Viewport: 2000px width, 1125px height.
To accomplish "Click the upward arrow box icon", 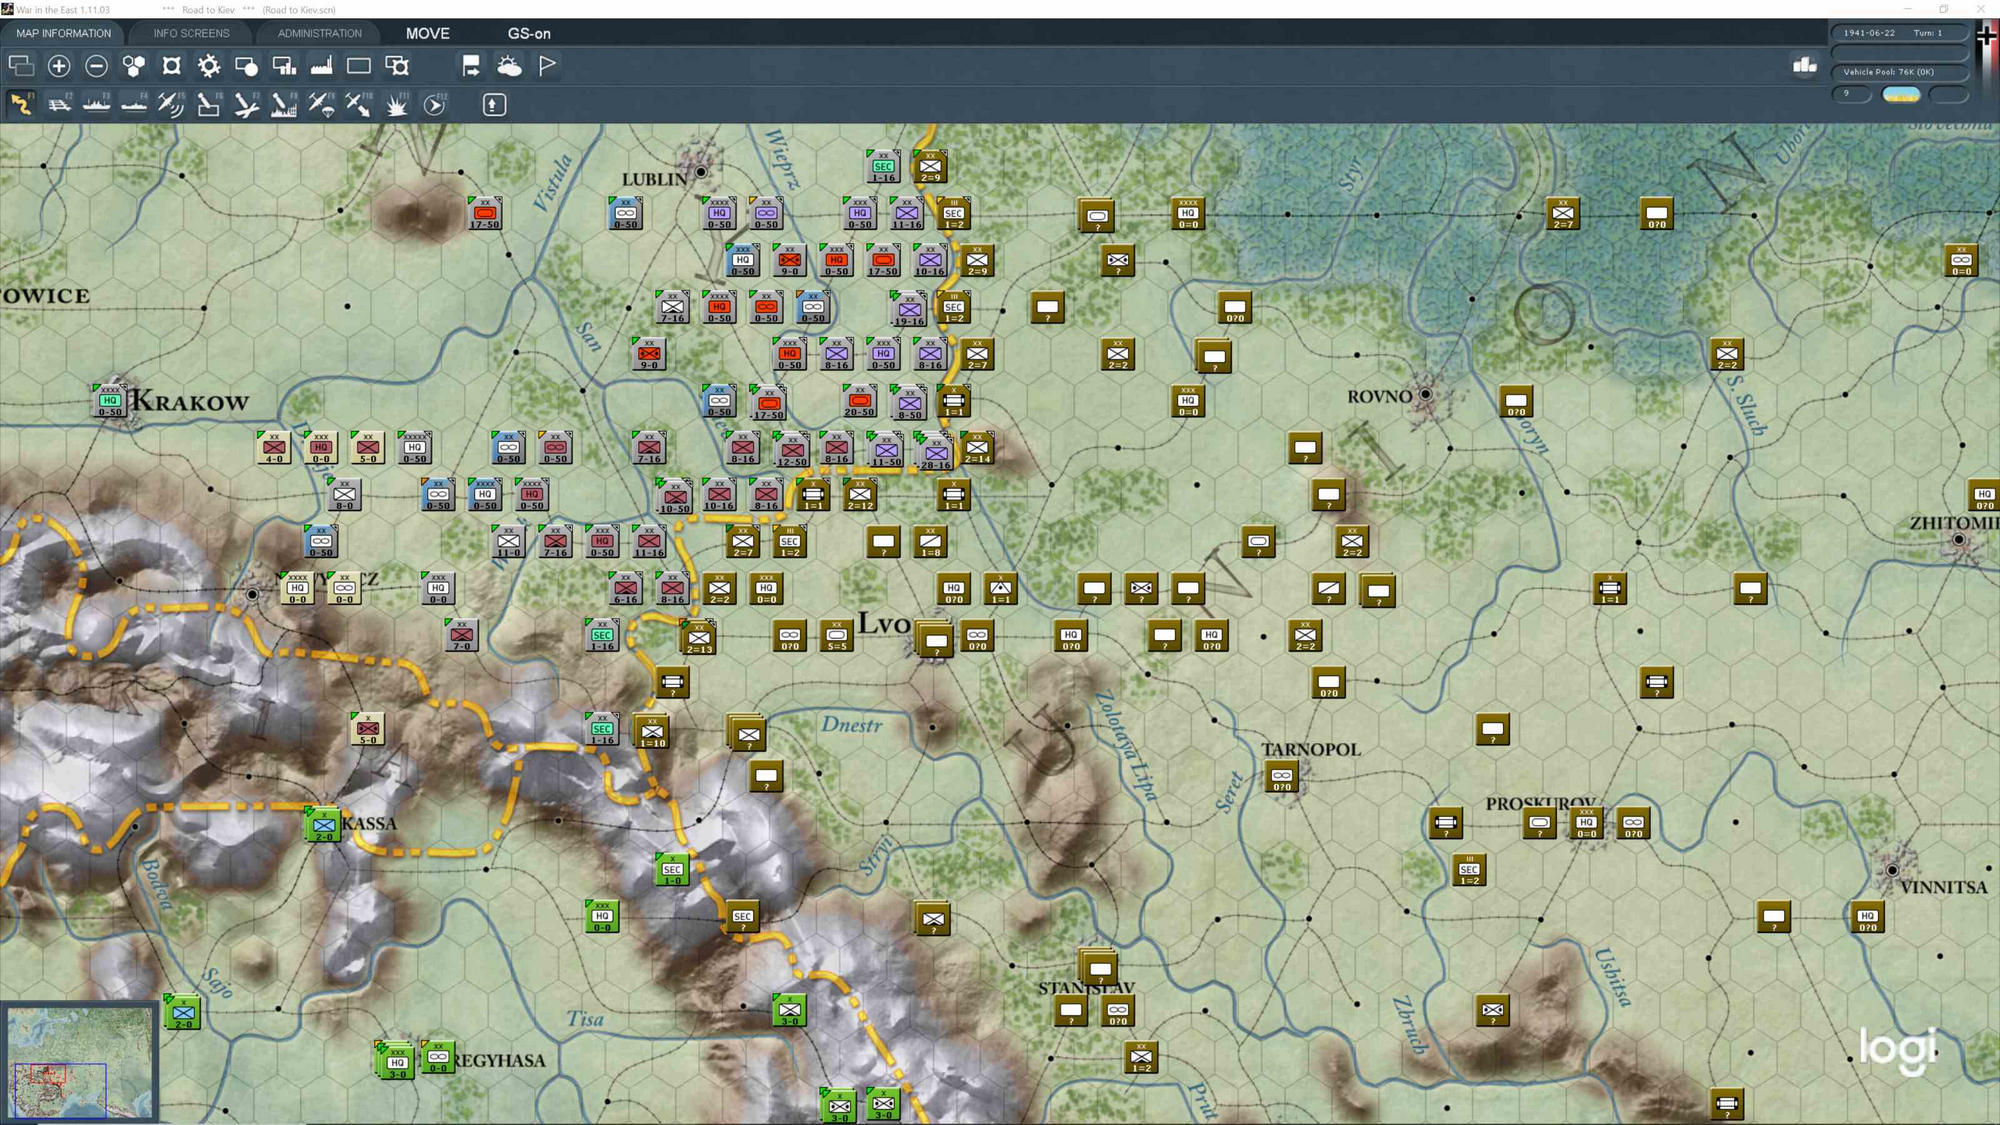I will 494,104.
